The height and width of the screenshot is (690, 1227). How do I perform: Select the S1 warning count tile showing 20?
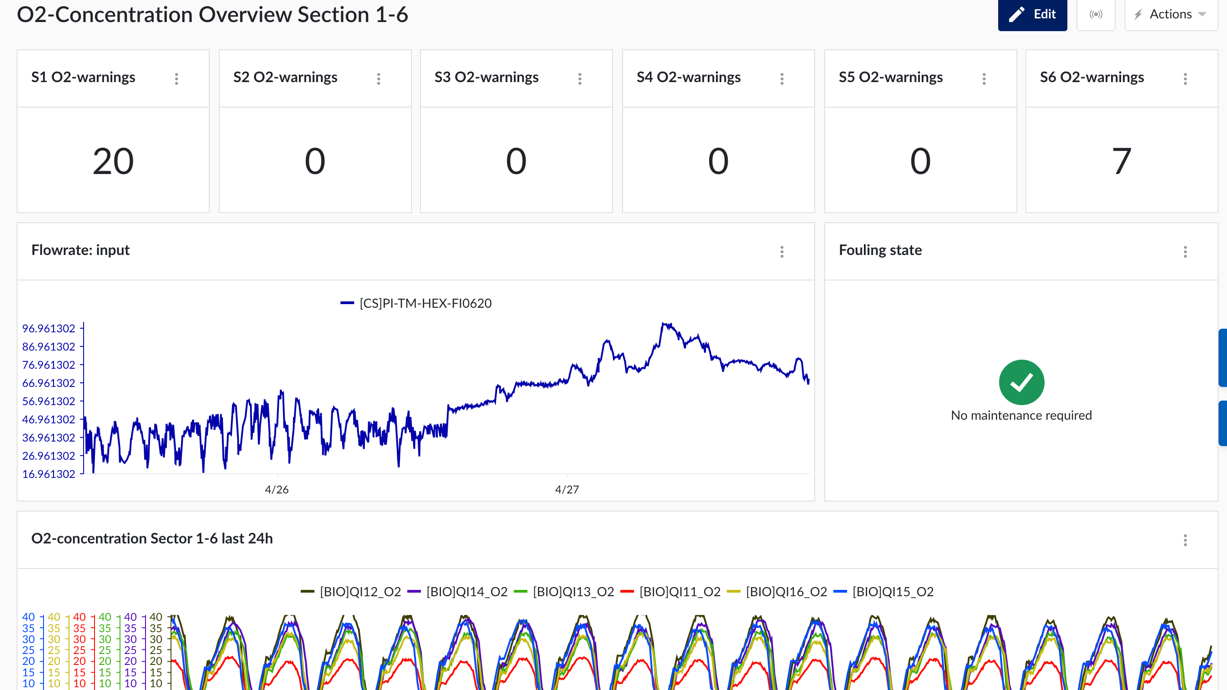113,160
